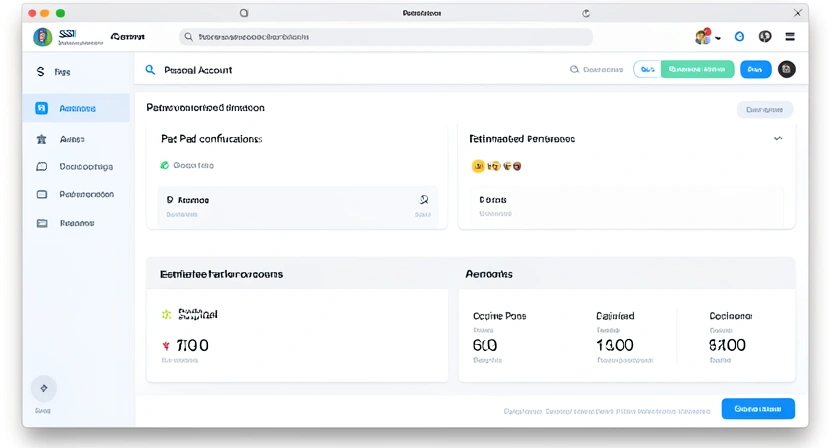Click the Account page heading text
Image resolution: width=832 pixels, height=448 pixels.
click(x=198, y=70)
